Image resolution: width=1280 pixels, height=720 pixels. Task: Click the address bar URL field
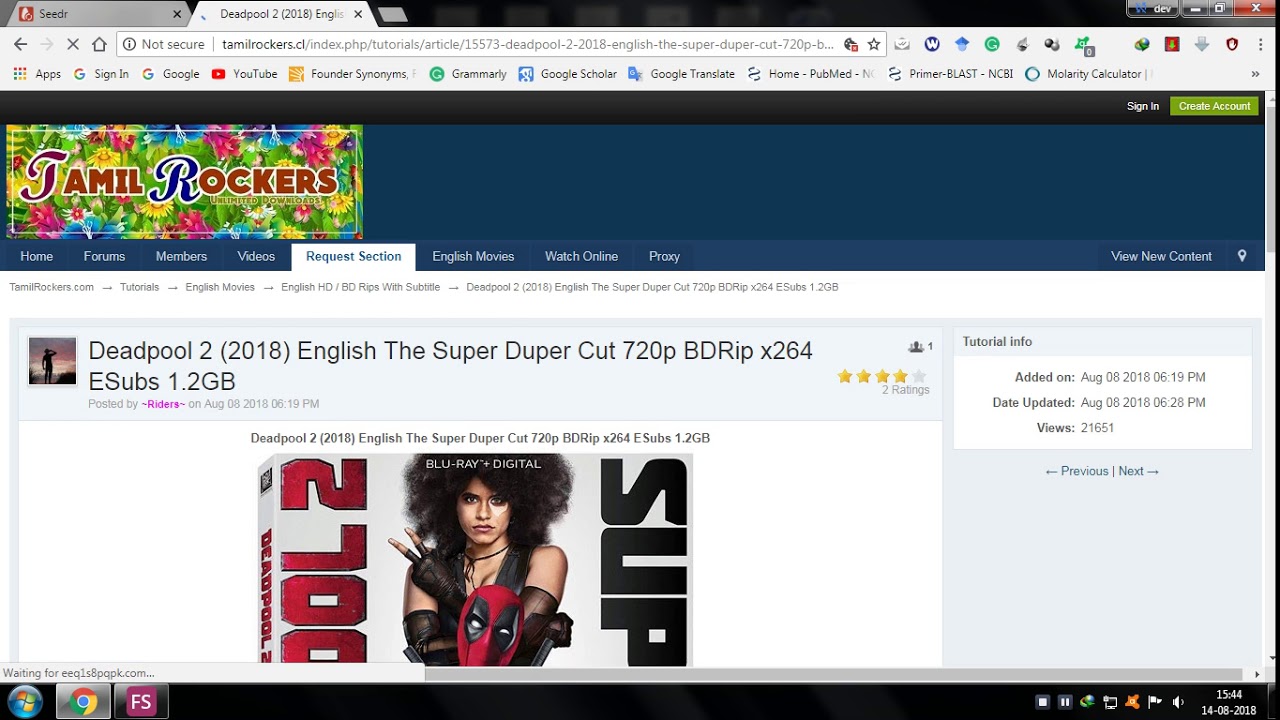coord(527,44)
